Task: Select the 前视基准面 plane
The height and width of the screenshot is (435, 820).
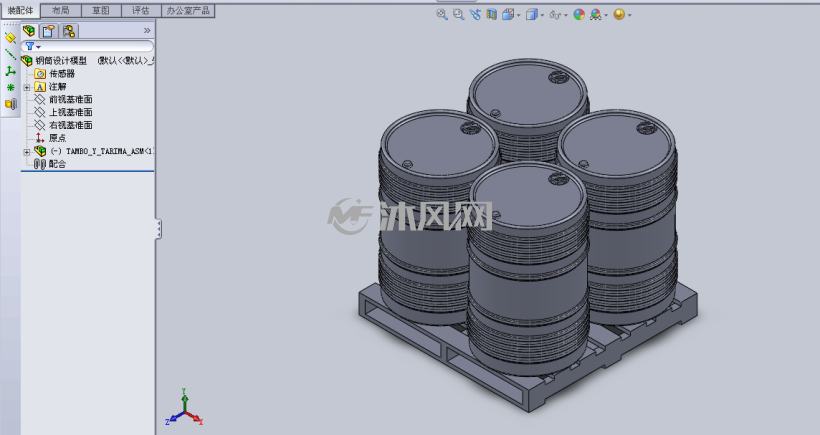Action: tap(63, 99)
